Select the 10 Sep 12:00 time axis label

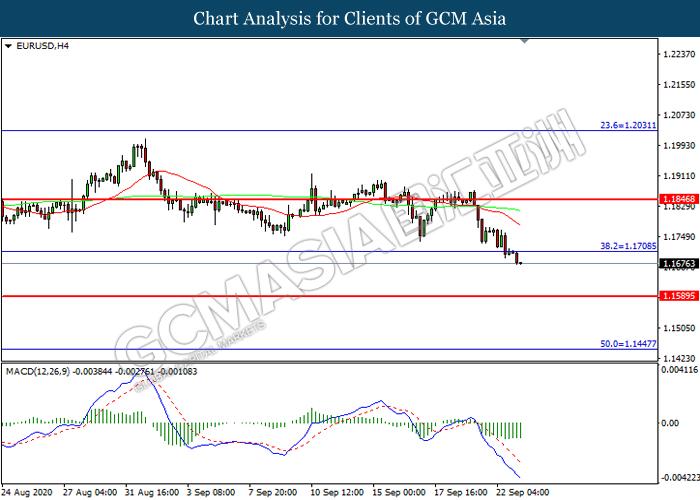pyautogui.click(x=338, y=493)
